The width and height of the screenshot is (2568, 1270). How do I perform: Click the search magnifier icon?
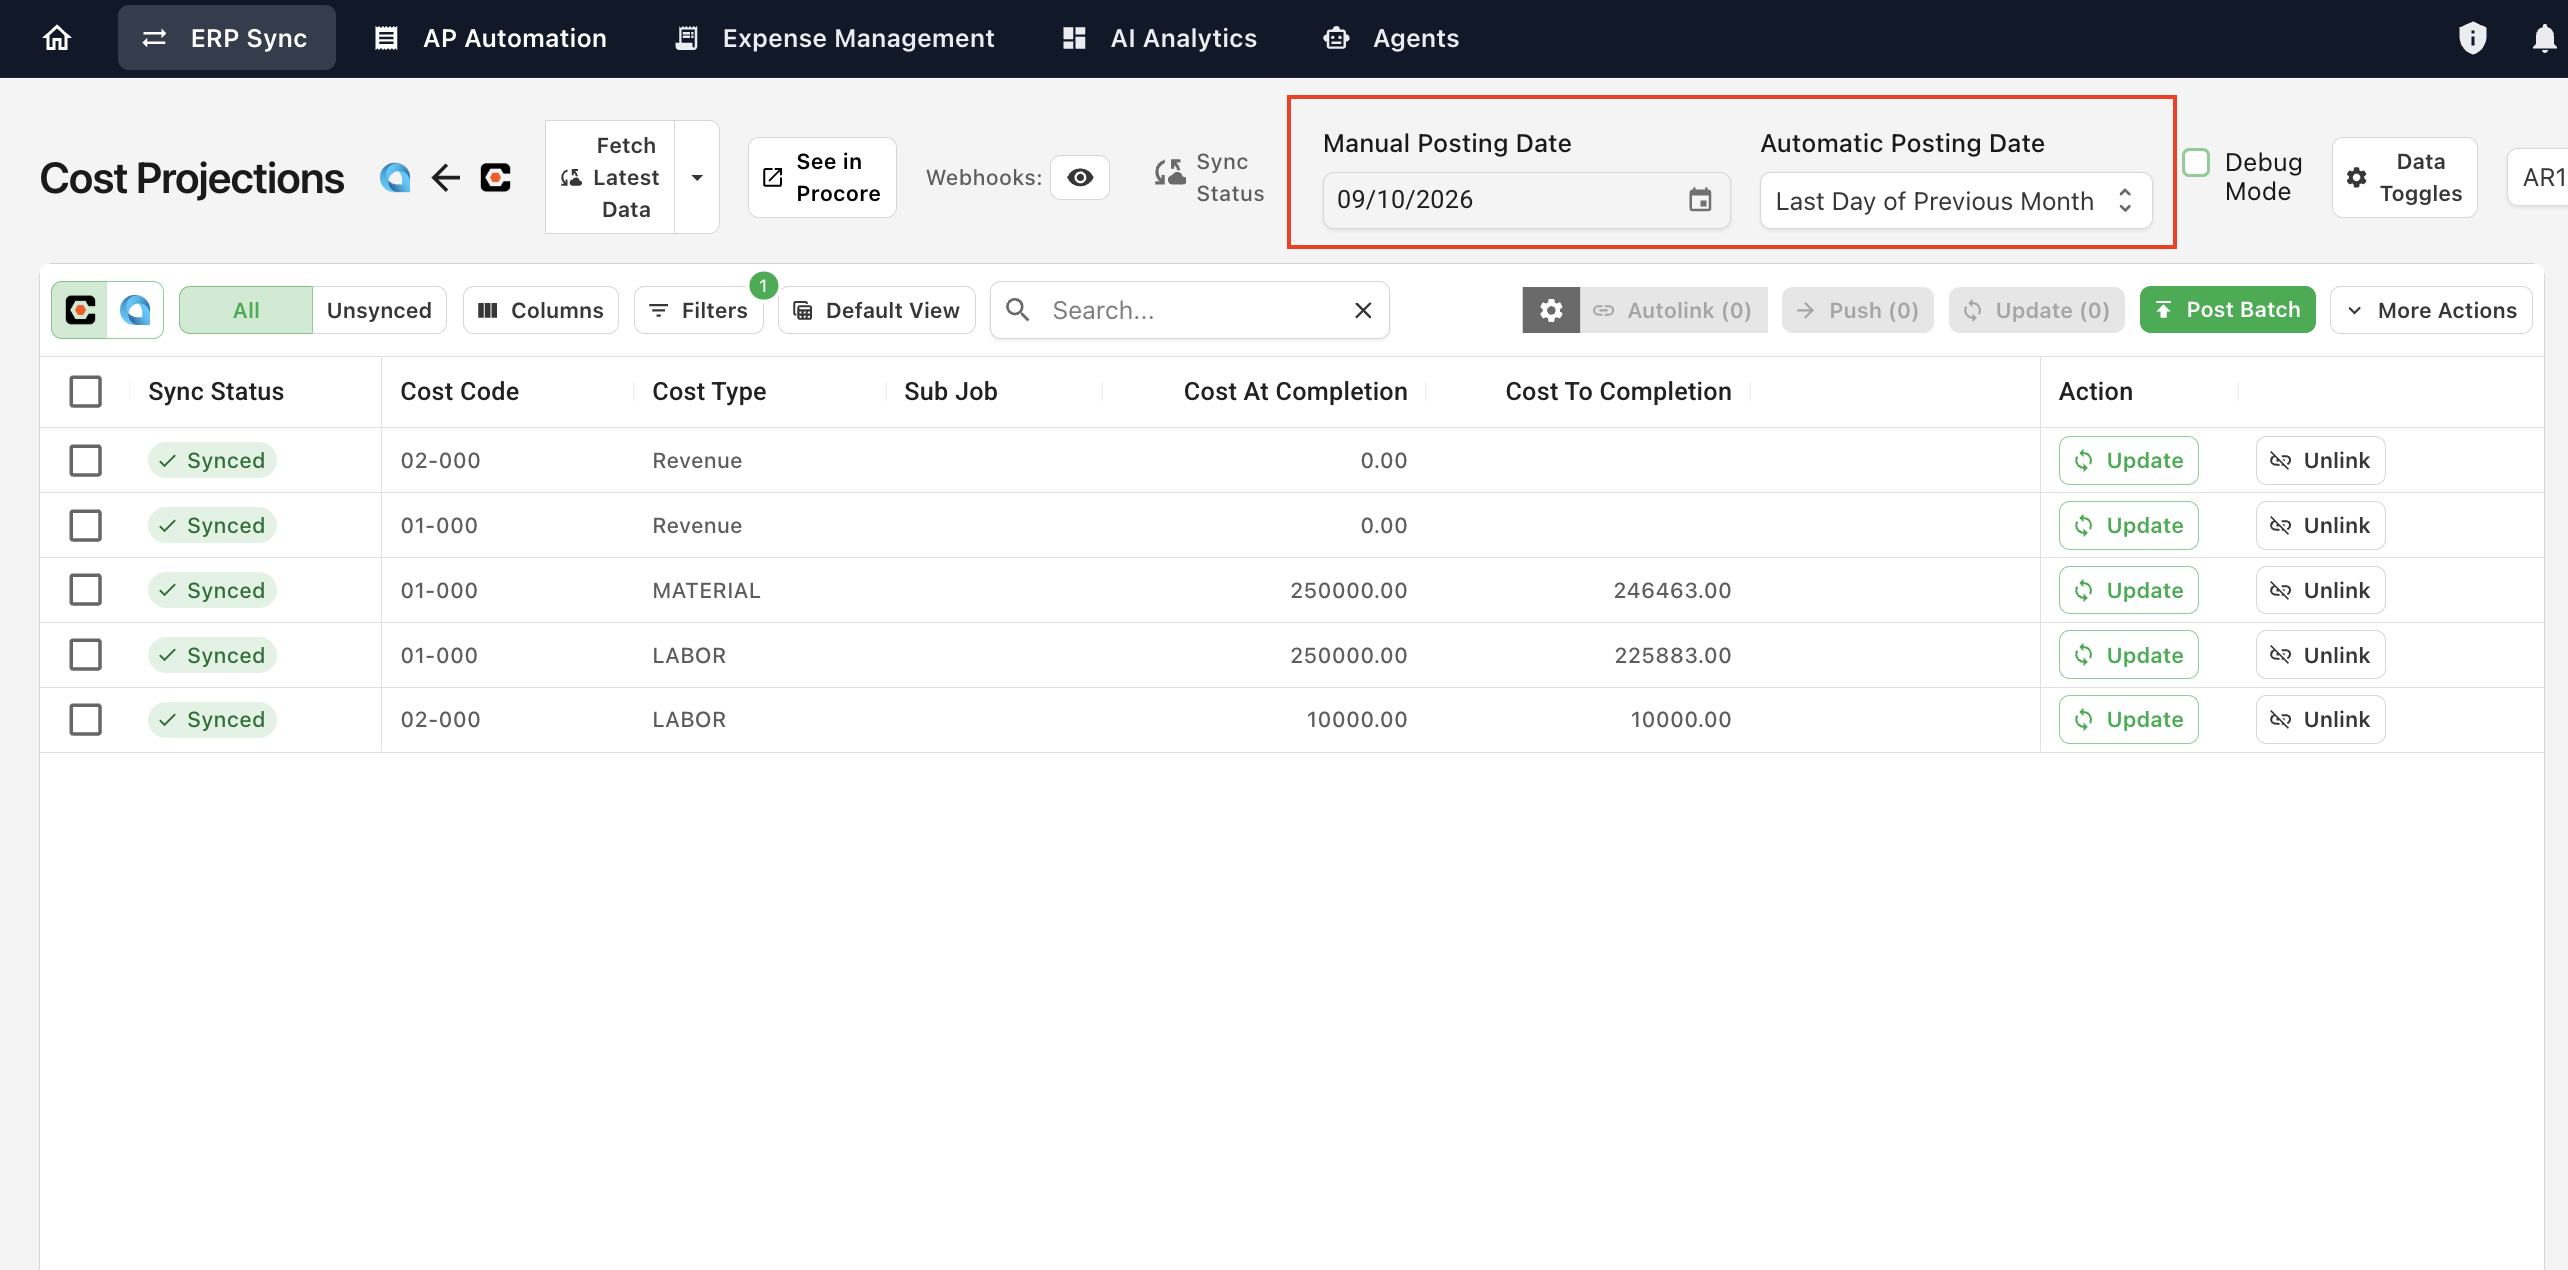[1018, 310]
